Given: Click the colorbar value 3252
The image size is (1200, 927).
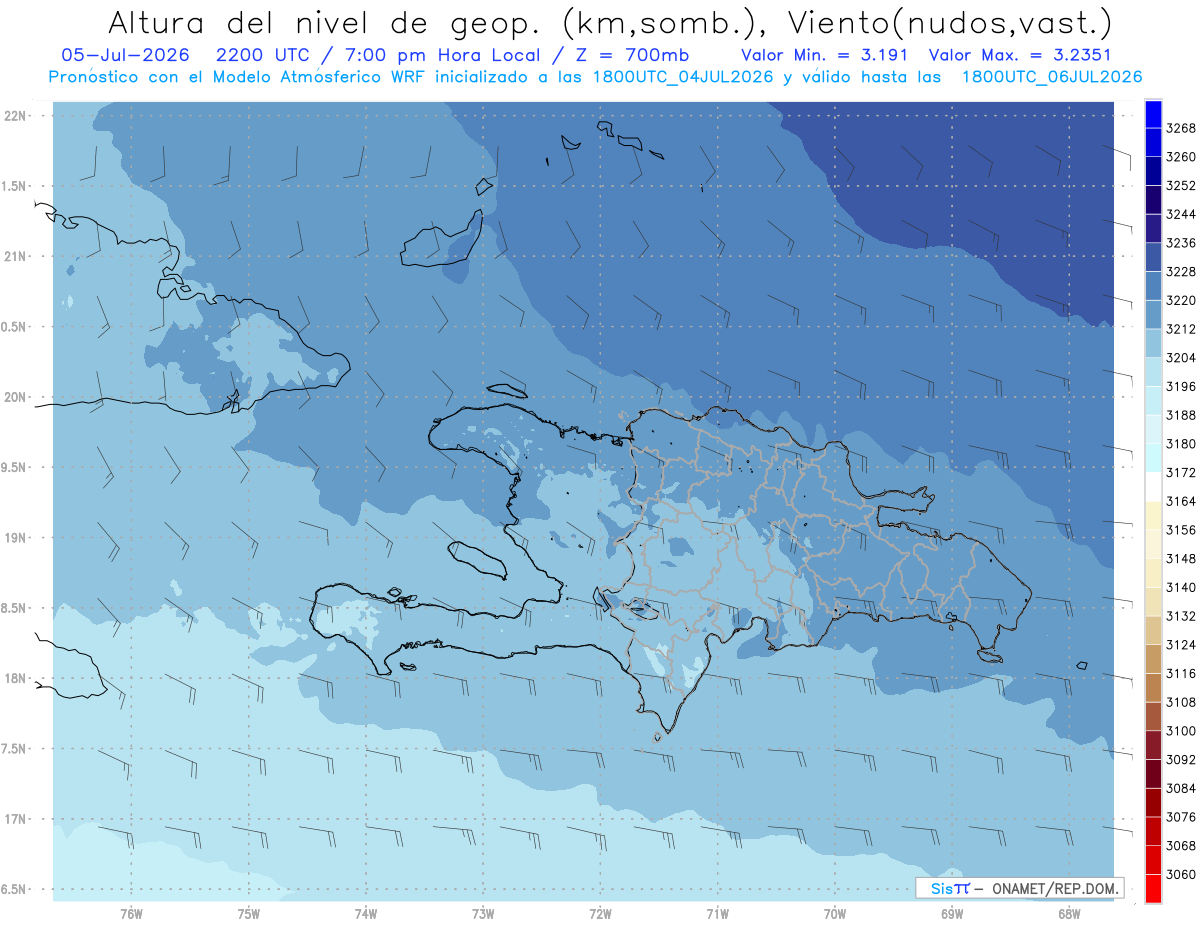Looking at the screenshot, I should pos(1181,186).
